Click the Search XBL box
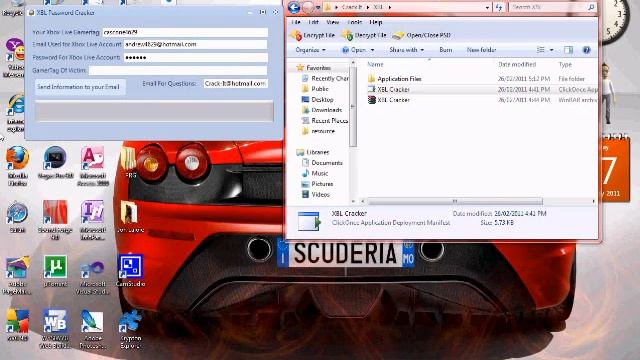 pos(551,7)
